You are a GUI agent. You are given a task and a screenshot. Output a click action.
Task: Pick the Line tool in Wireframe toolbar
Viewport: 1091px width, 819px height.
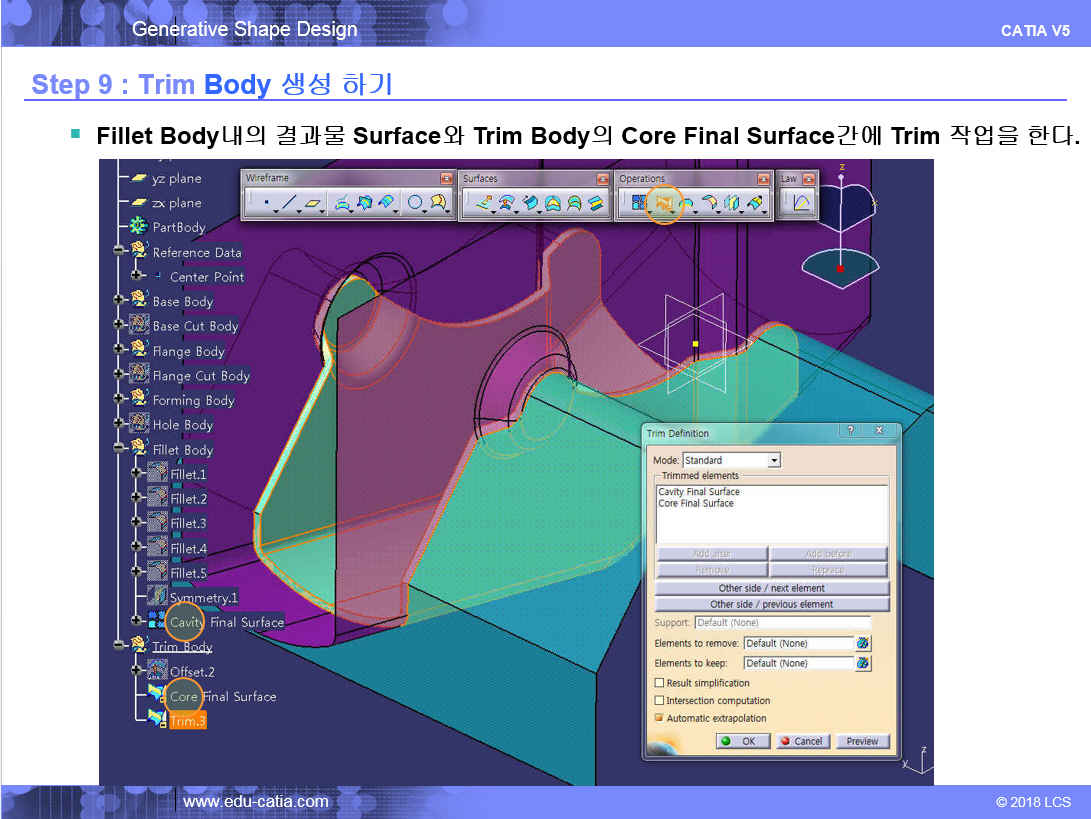[289, 203]
